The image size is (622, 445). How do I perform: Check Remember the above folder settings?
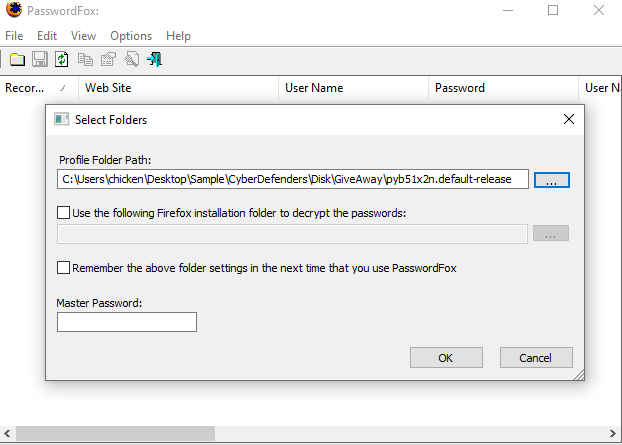click(x=65, y=268)
